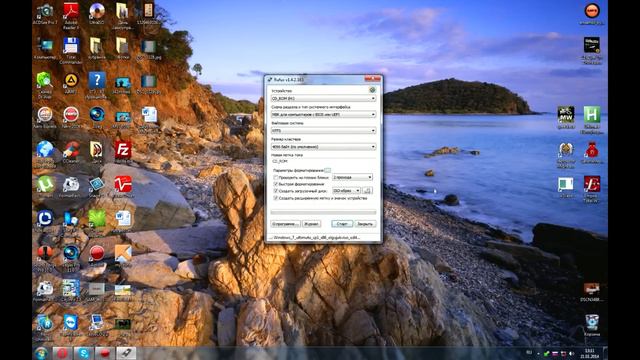The image size is (640, 360).
Task: Open the number of passes dropdown
Action: pyautogui.click(x=352, y=178)
